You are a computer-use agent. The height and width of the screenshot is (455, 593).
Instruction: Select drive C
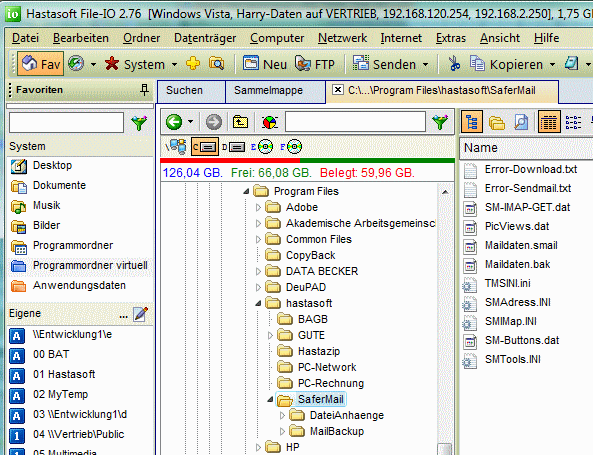(205, 147)
